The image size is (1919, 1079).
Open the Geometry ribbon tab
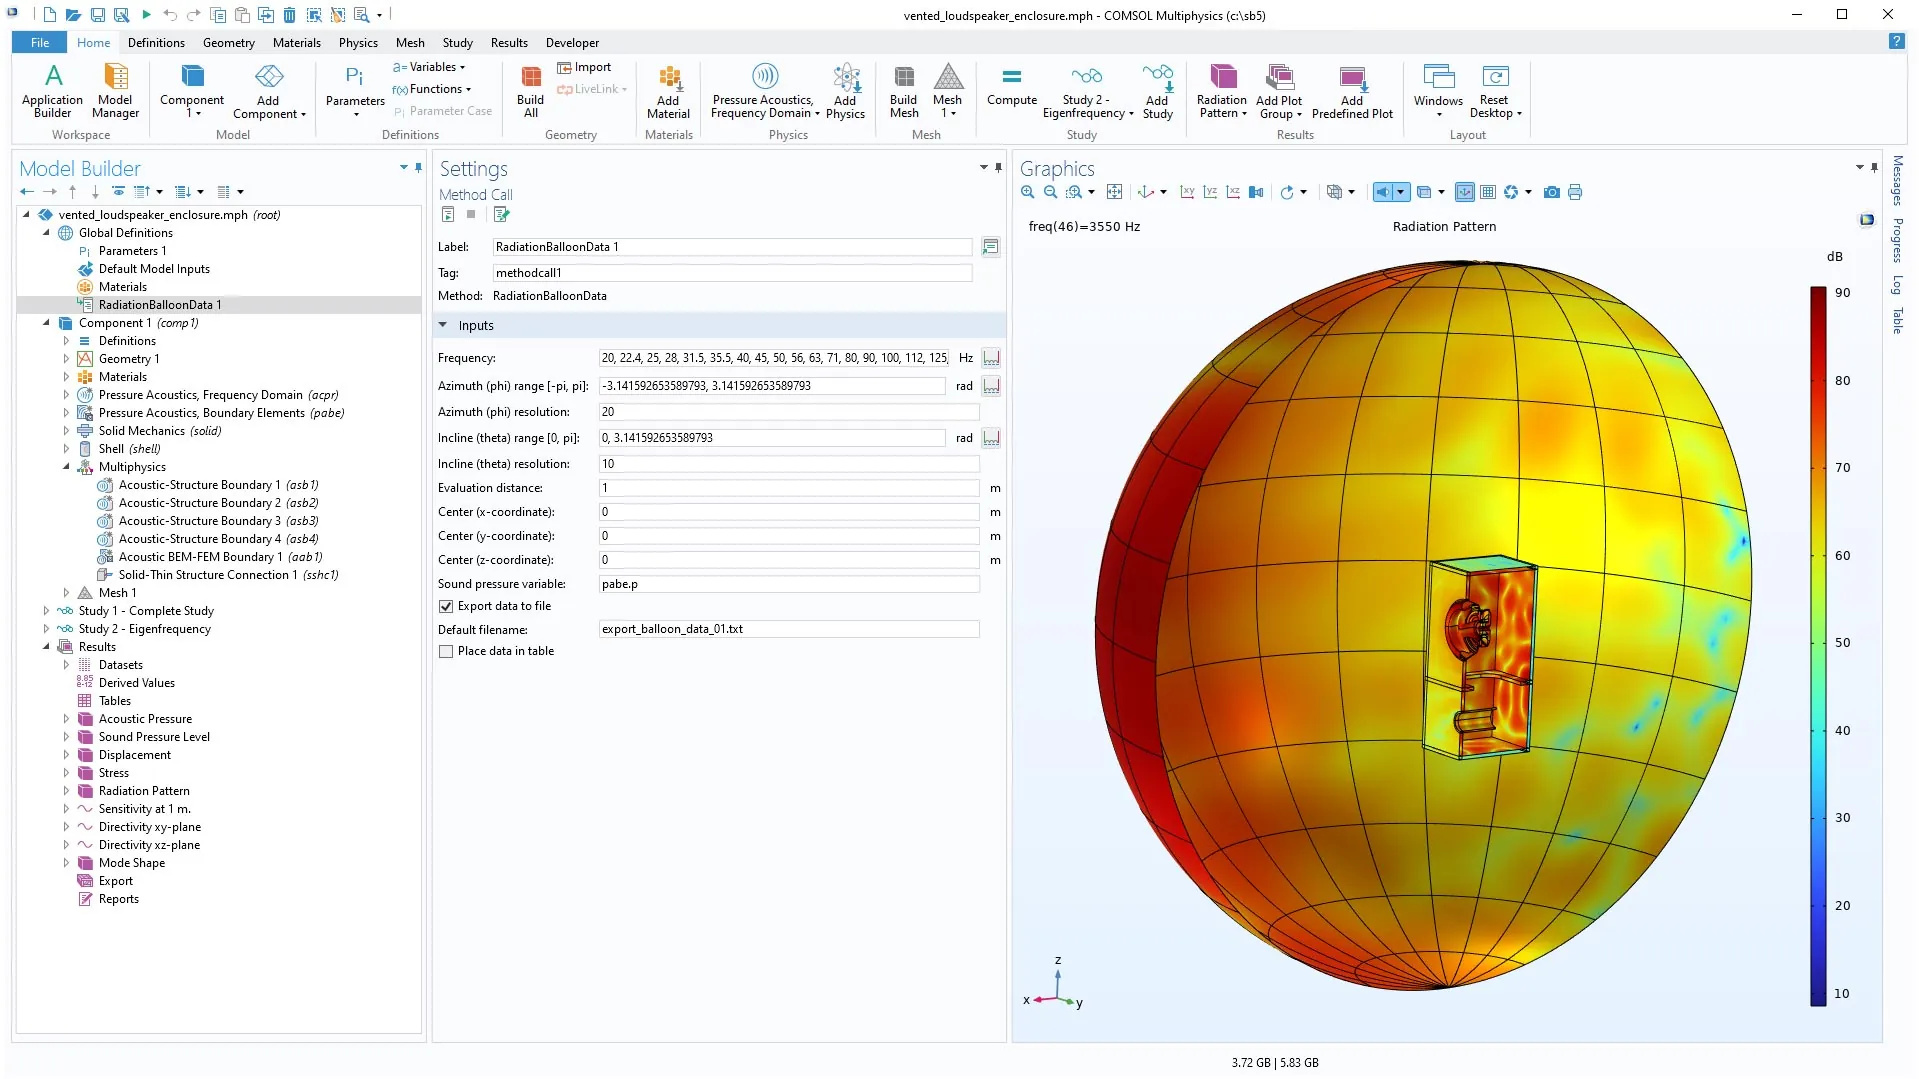click(228, 43)
